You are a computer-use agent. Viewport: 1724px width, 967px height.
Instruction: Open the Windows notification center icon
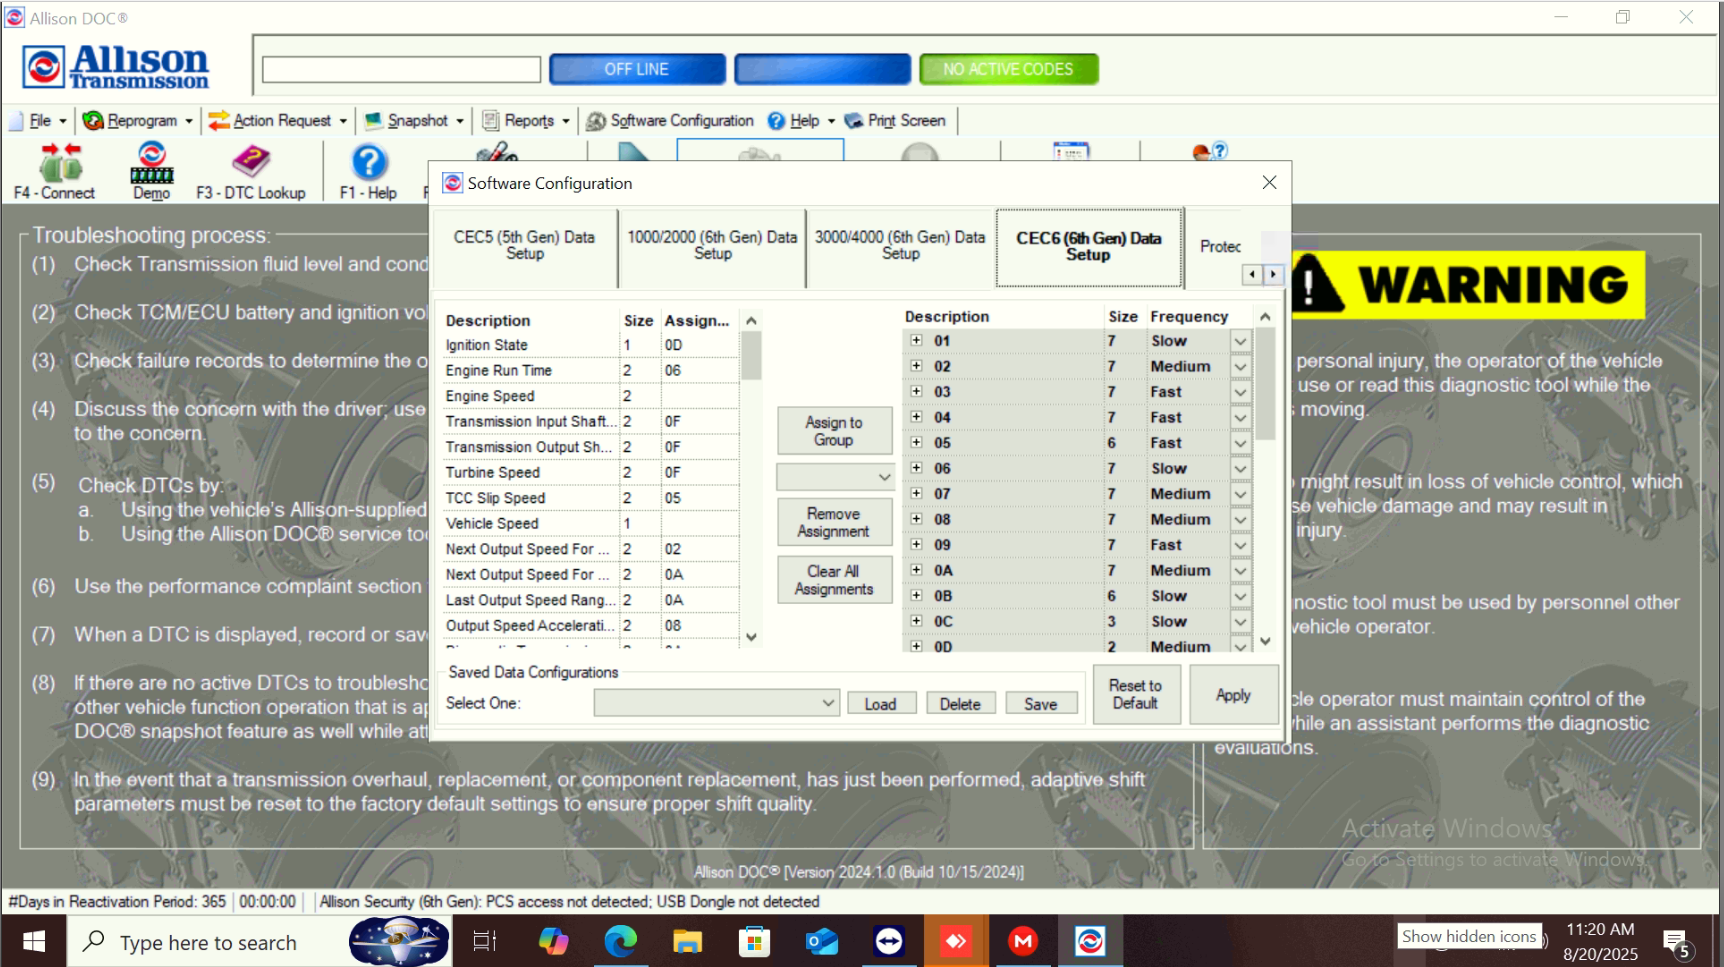click(x=1677, y=942)
